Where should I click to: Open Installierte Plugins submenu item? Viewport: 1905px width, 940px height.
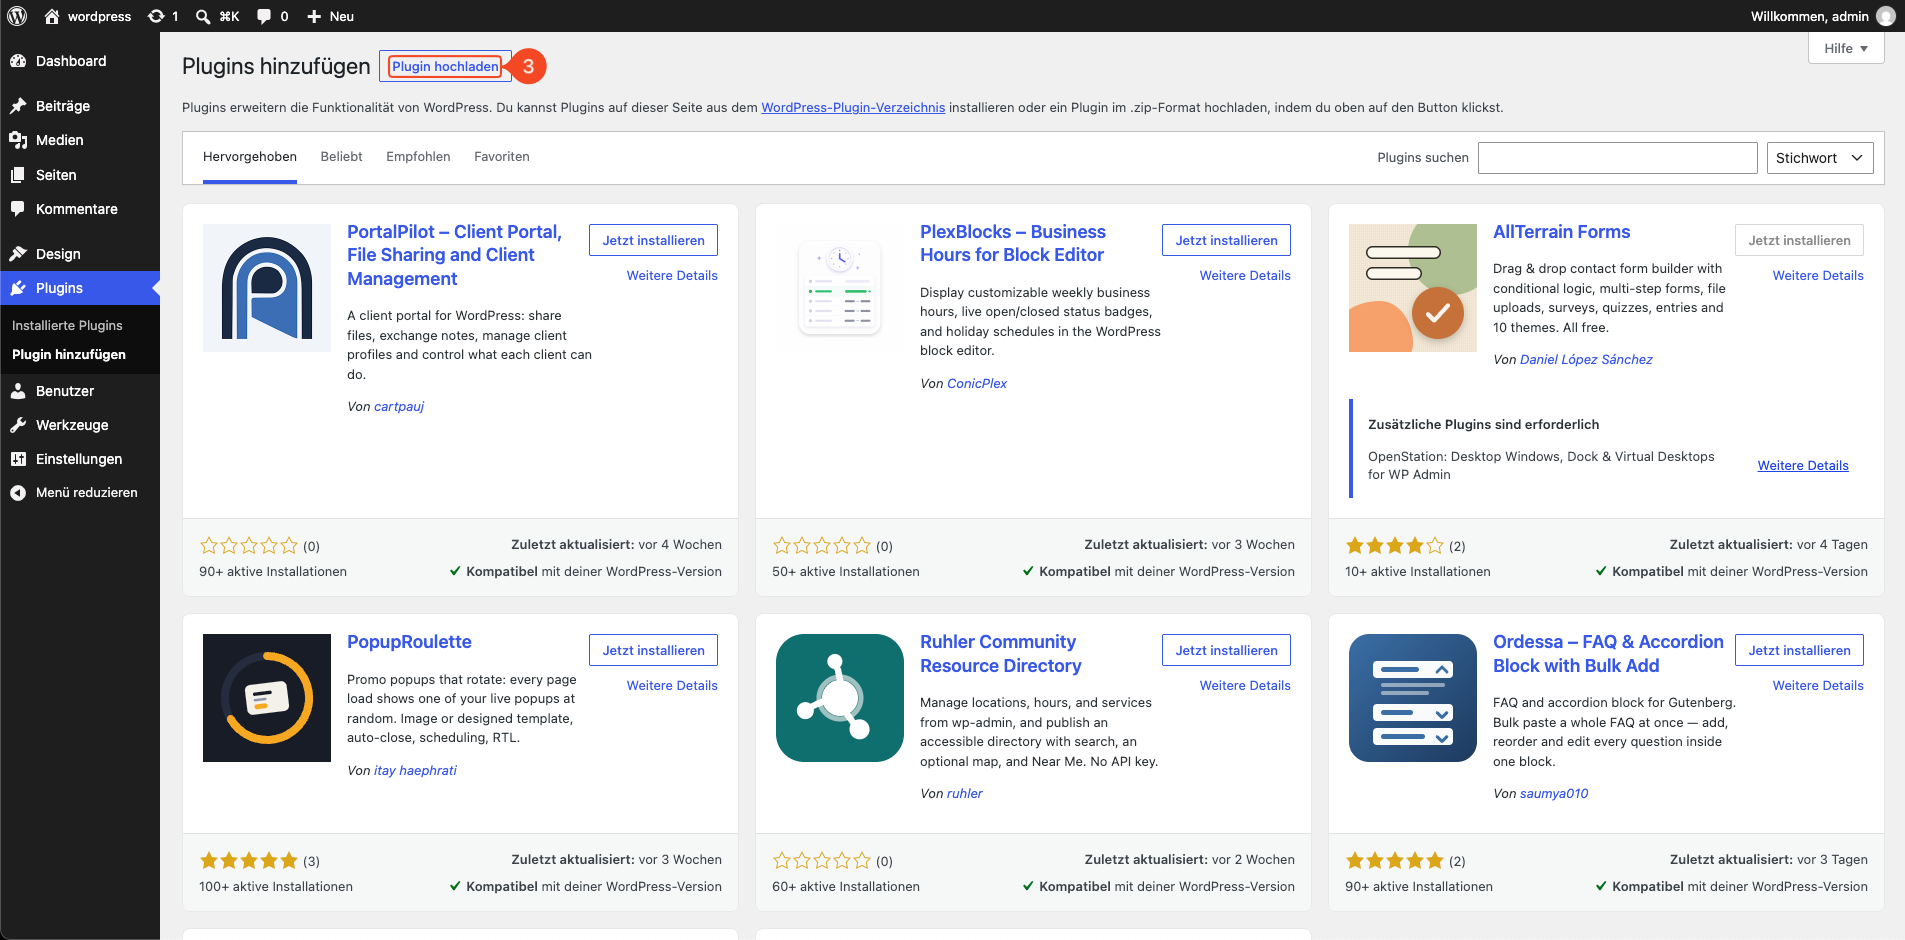[x=67, y=326]
